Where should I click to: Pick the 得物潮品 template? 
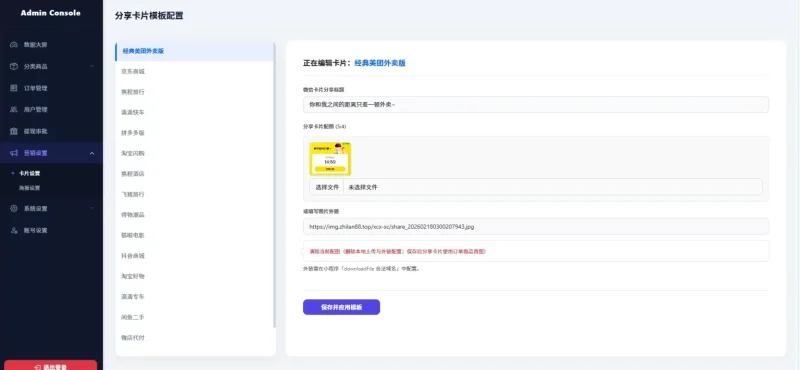point(194,215)
